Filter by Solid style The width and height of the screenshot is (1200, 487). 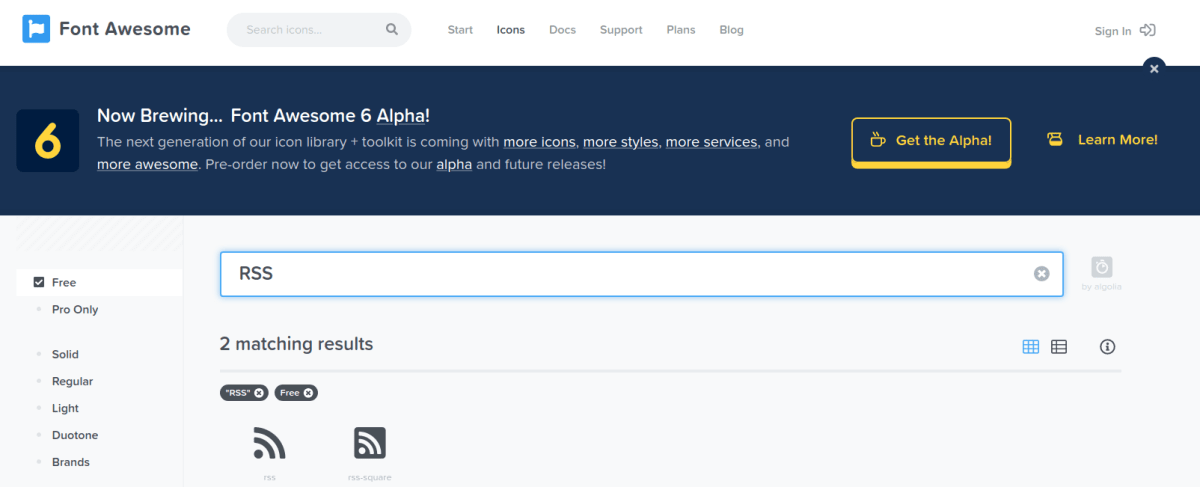click(65, 354)
